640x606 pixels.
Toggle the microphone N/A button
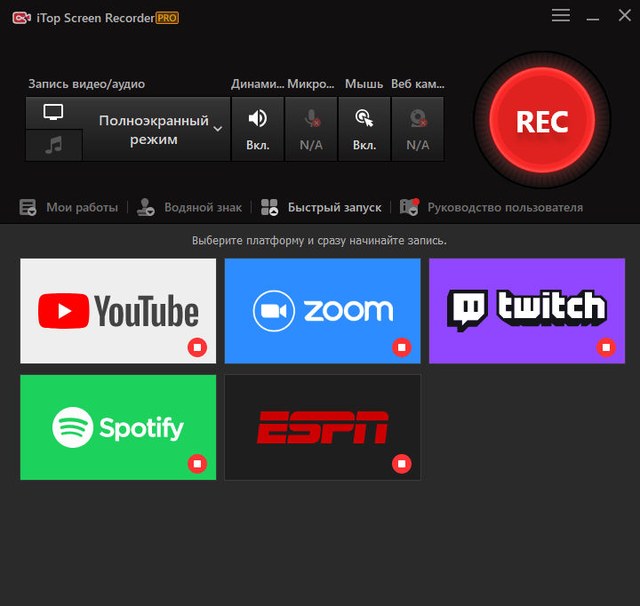click(x=311, y=129)
